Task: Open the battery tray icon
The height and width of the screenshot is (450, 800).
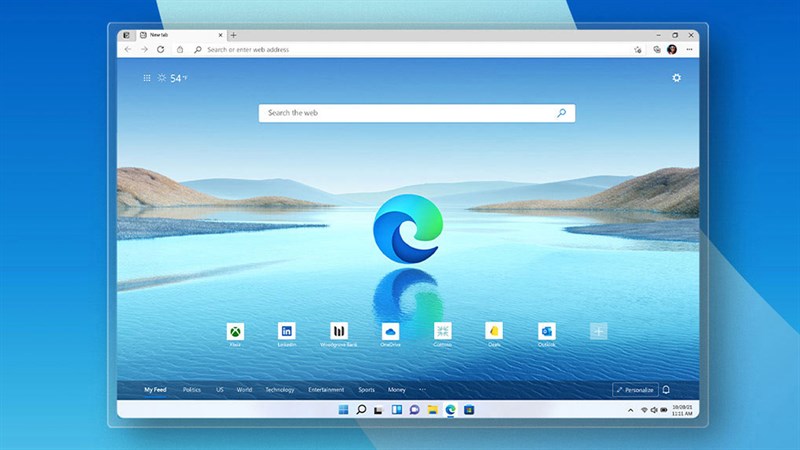Action: 664,410
